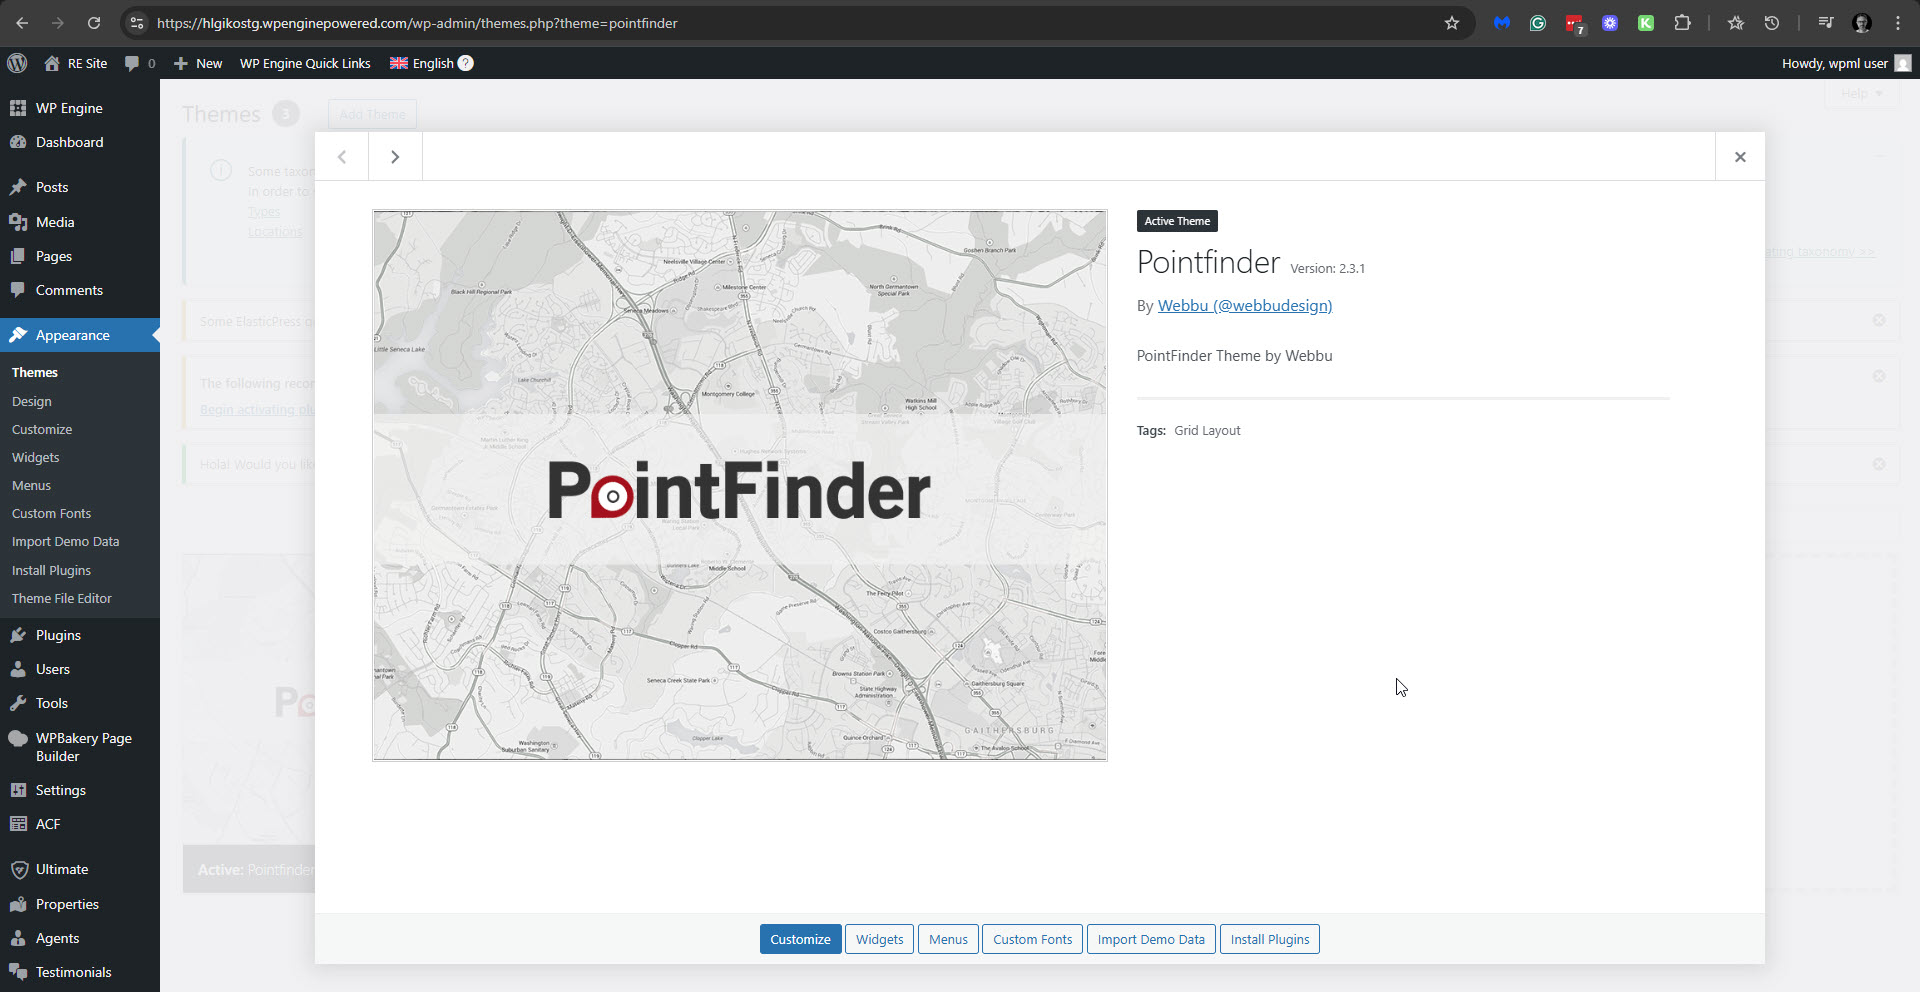Open Customize in Appearance submenu
Image resolution: width=1920 pixels, height=992 pixels.
coord(42,429)
